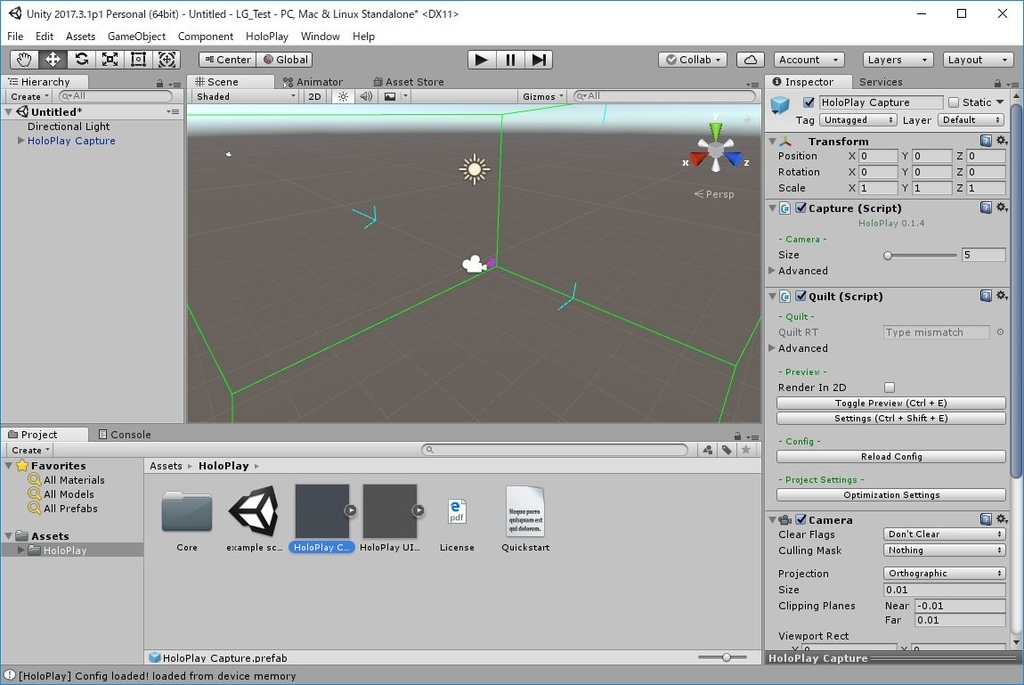
Task: Toggle the 2D scene view button
Action: [314, 96]
